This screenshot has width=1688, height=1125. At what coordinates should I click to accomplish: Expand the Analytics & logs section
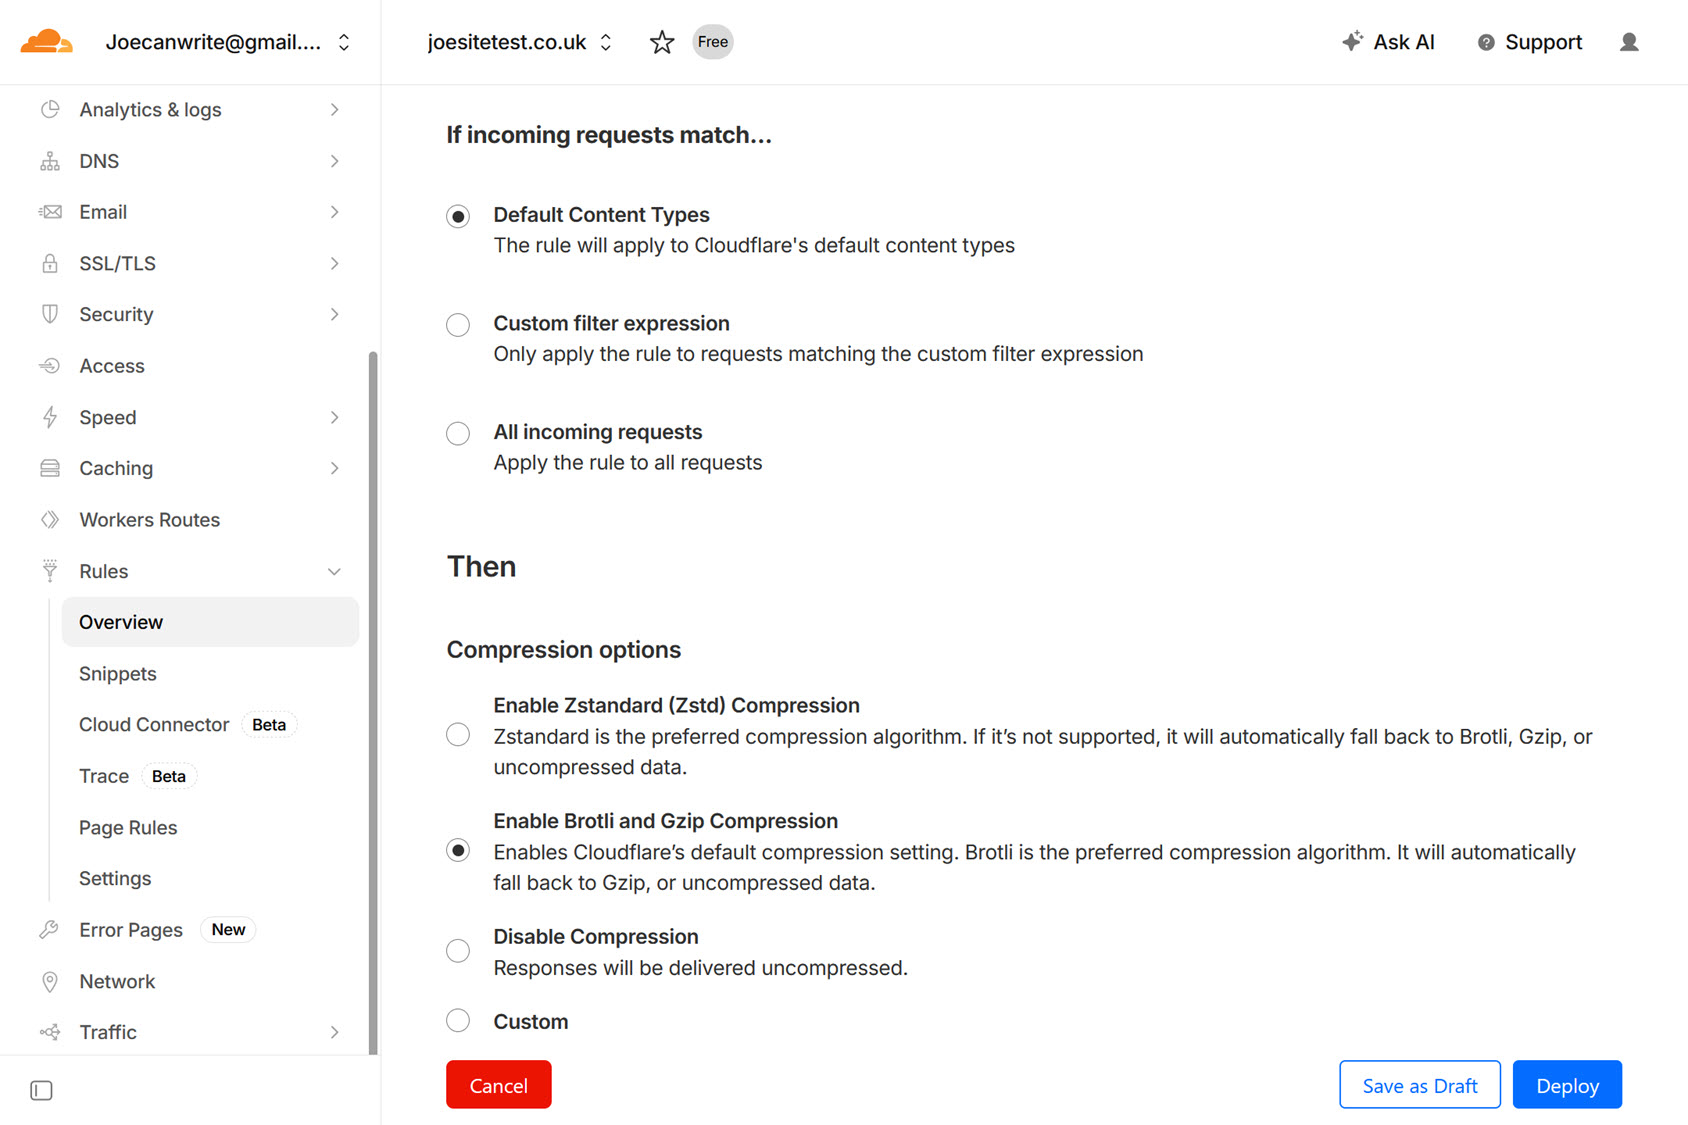coord(335,109)
